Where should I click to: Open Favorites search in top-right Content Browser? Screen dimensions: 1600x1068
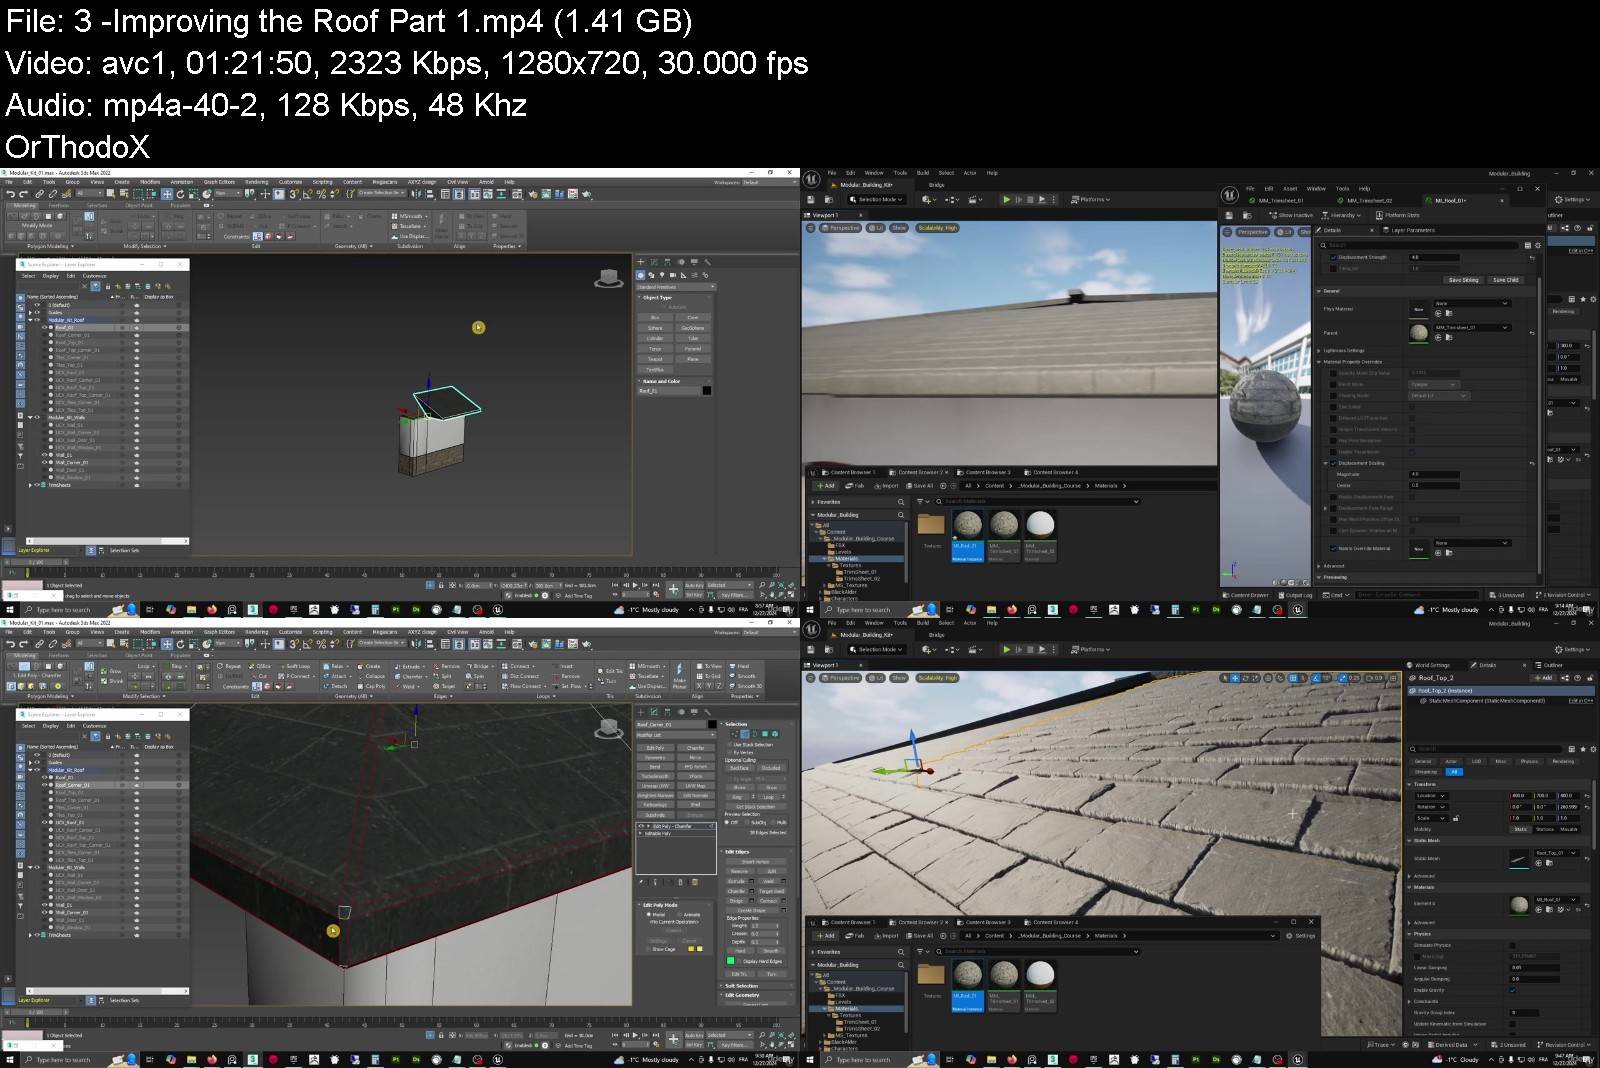pos(900,502)
